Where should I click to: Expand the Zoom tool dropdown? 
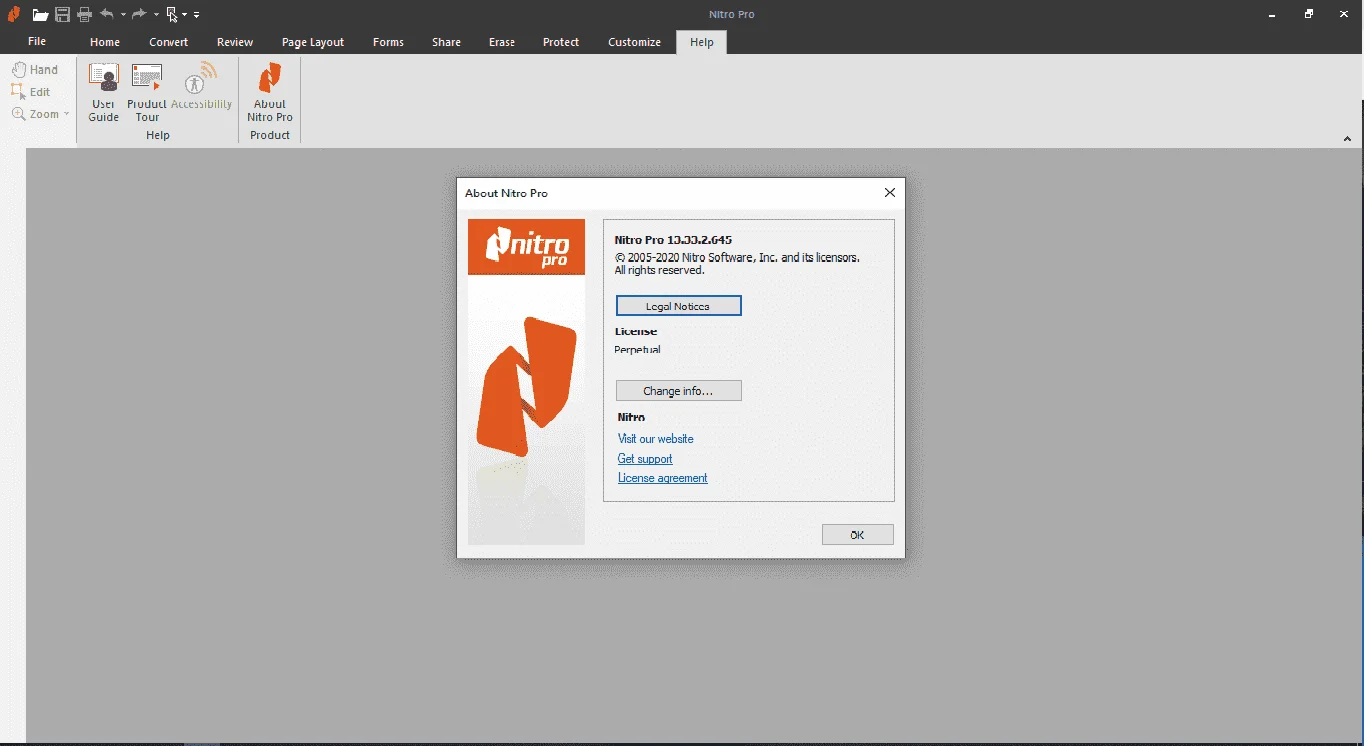[x=67, y=114]
